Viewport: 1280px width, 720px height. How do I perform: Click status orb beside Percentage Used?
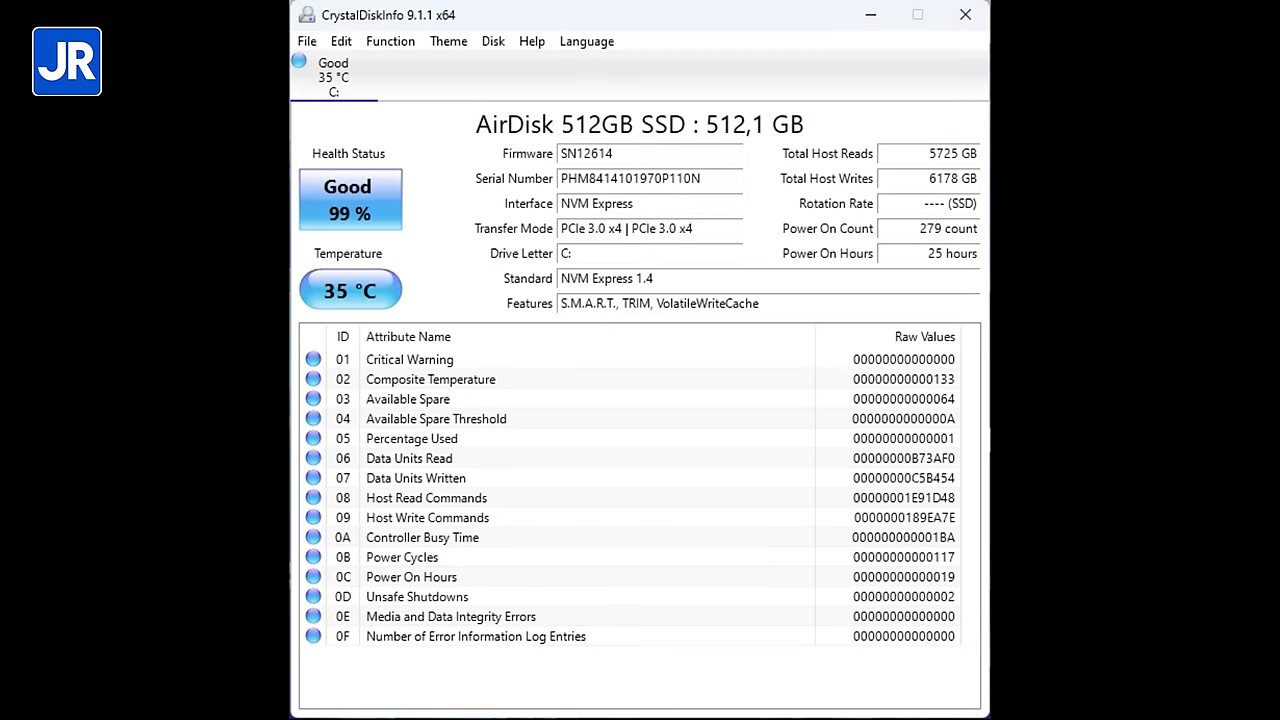click(x=313, y=438)
